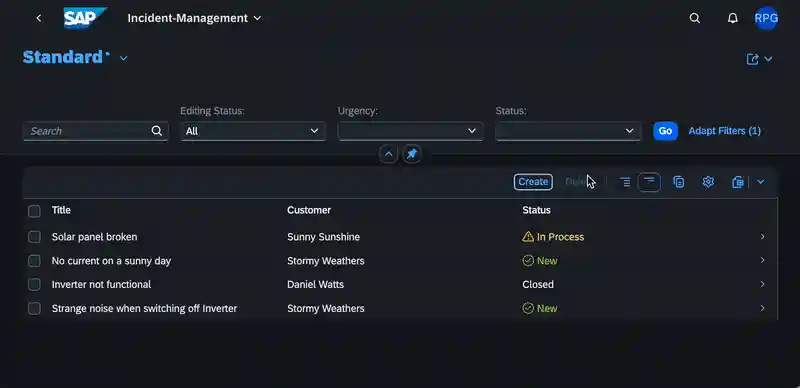Image resolution: width=800 pixels, height=388 pixels.
Task: Export table to spreadsheet
Action: pyautogui.click(x=738, y=182)
